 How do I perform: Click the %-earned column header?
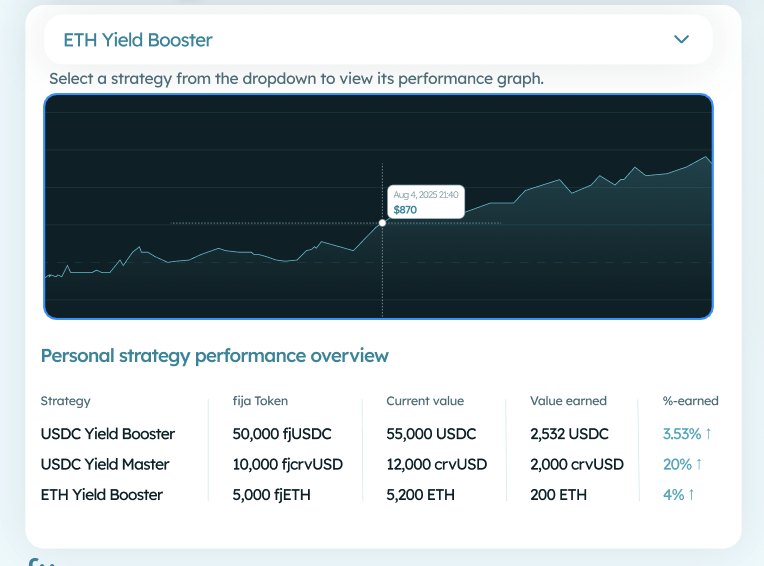pos(690,401)
